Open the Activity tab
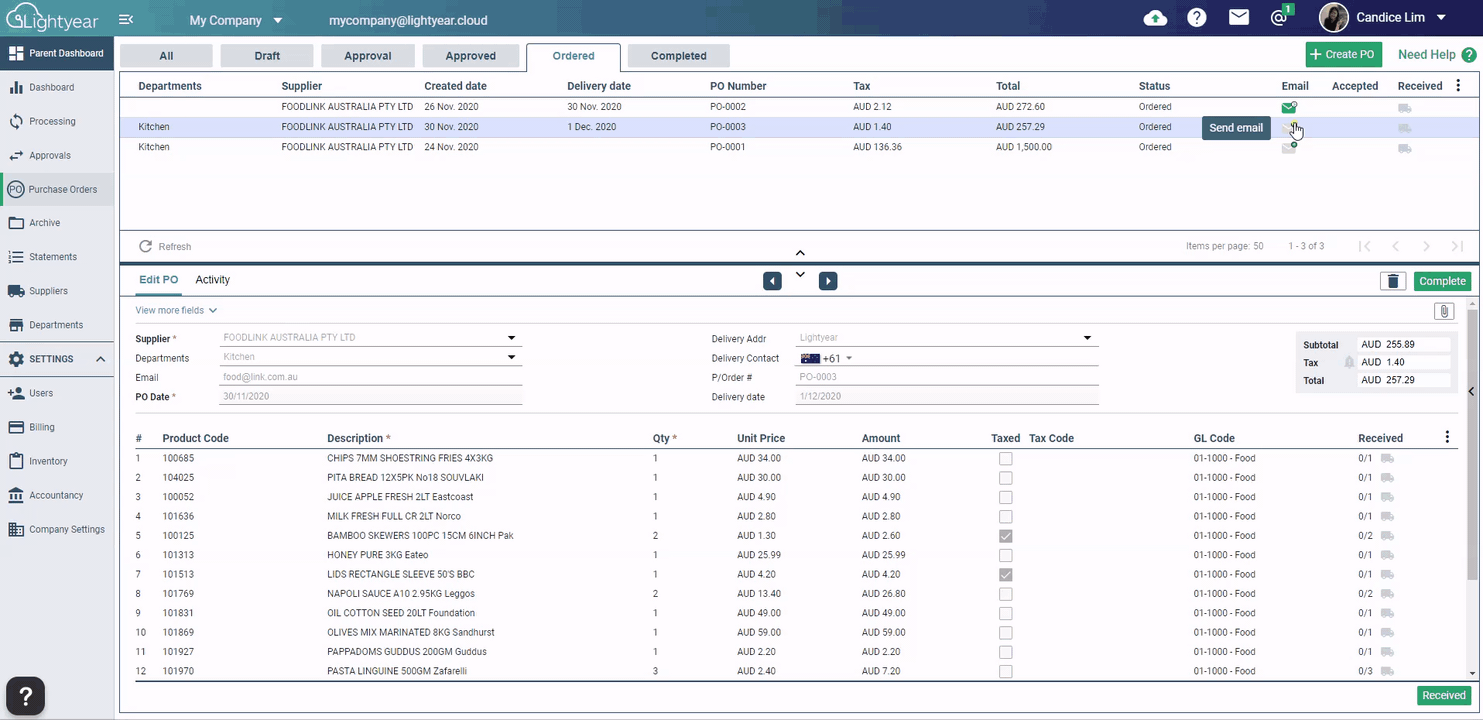The image size is (1483, 720). pyautogui.click(x=212, y=280)
